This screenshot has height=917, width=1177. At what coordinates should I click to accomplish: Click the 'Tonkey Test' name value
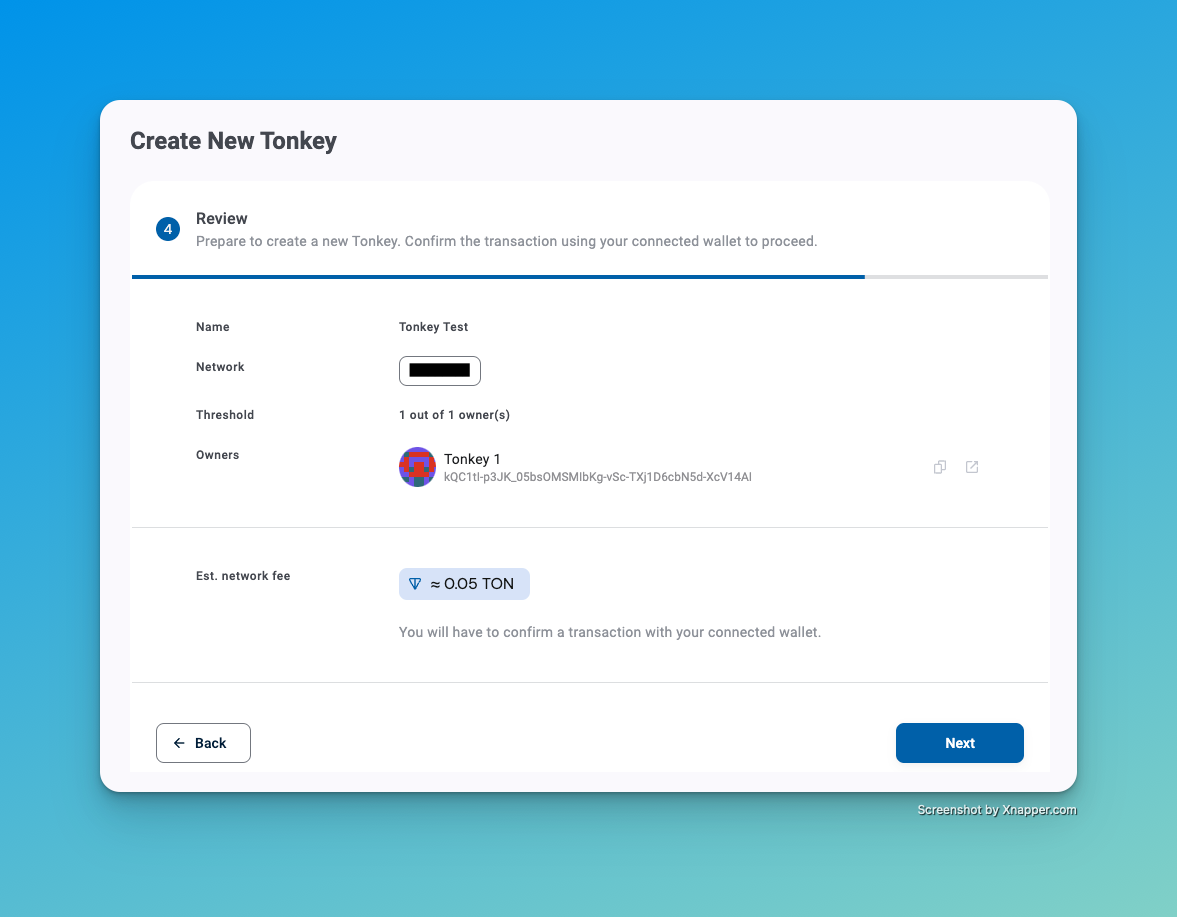[433, 326]
